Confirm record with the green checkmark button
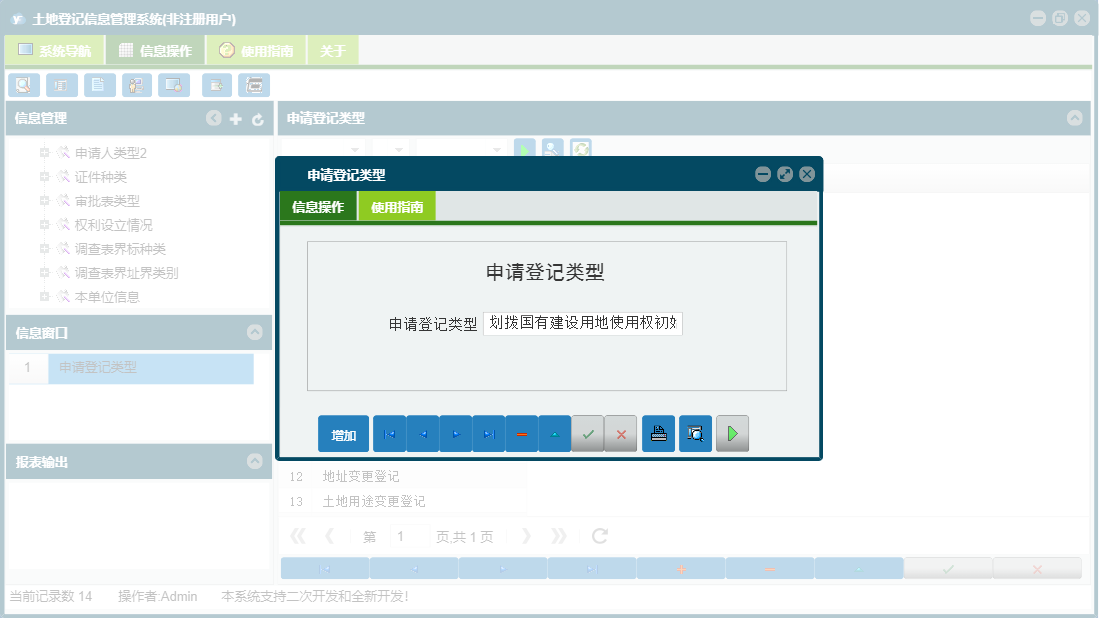 point(588,433)
